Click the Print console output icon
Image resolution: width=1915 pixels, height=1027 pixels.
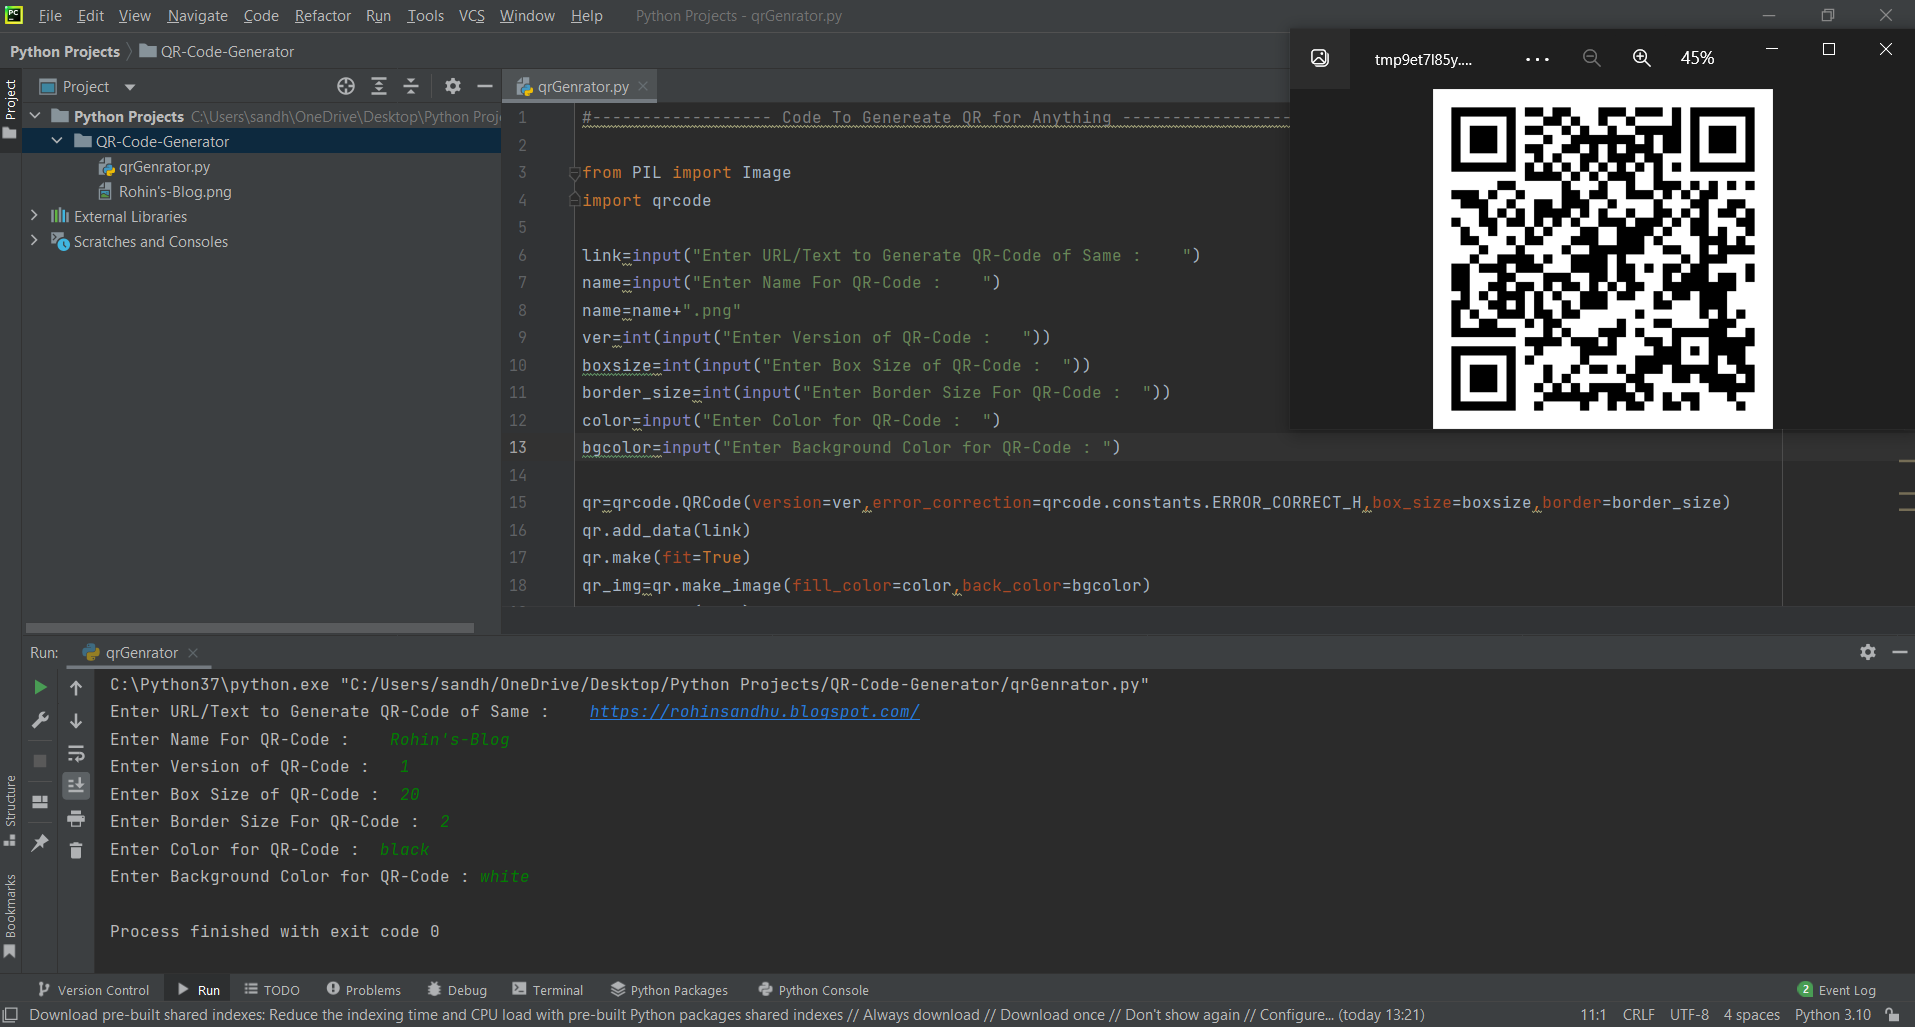76,819
